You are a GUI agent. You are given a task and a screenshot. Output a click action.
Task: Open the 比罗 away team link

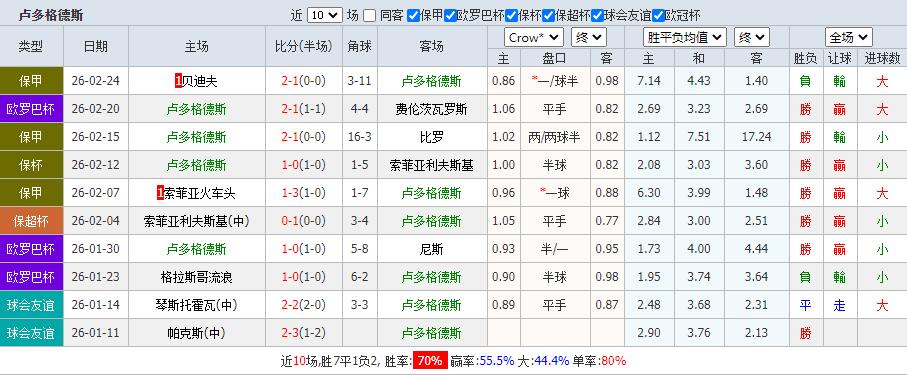coord(432,137)
